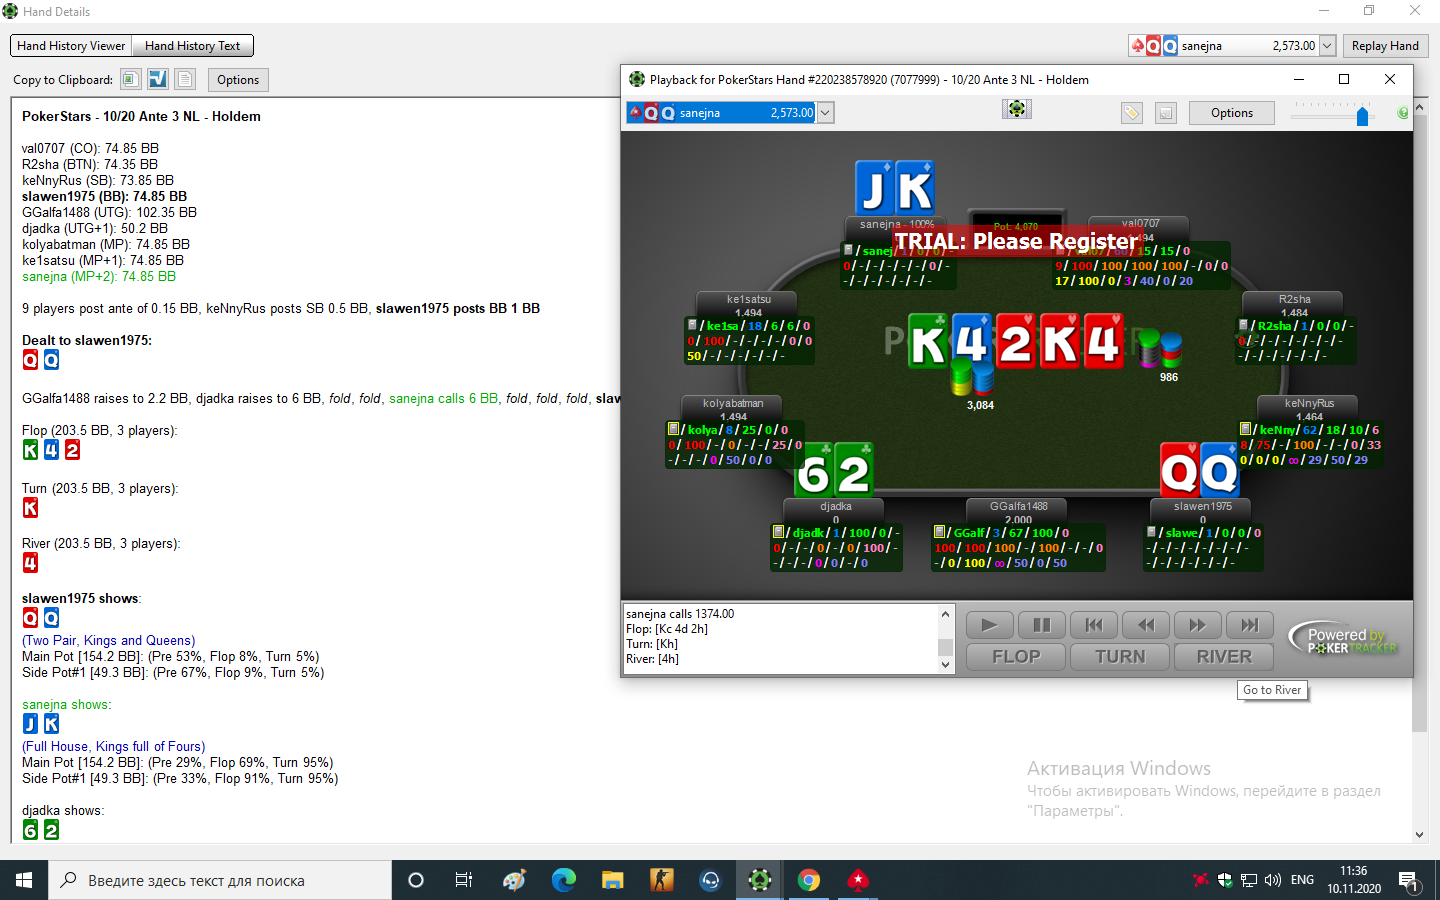The width and height of the screenshot is (1440, 900).
Task: Jump to start of the hand
Action: tap(1093, 625)
